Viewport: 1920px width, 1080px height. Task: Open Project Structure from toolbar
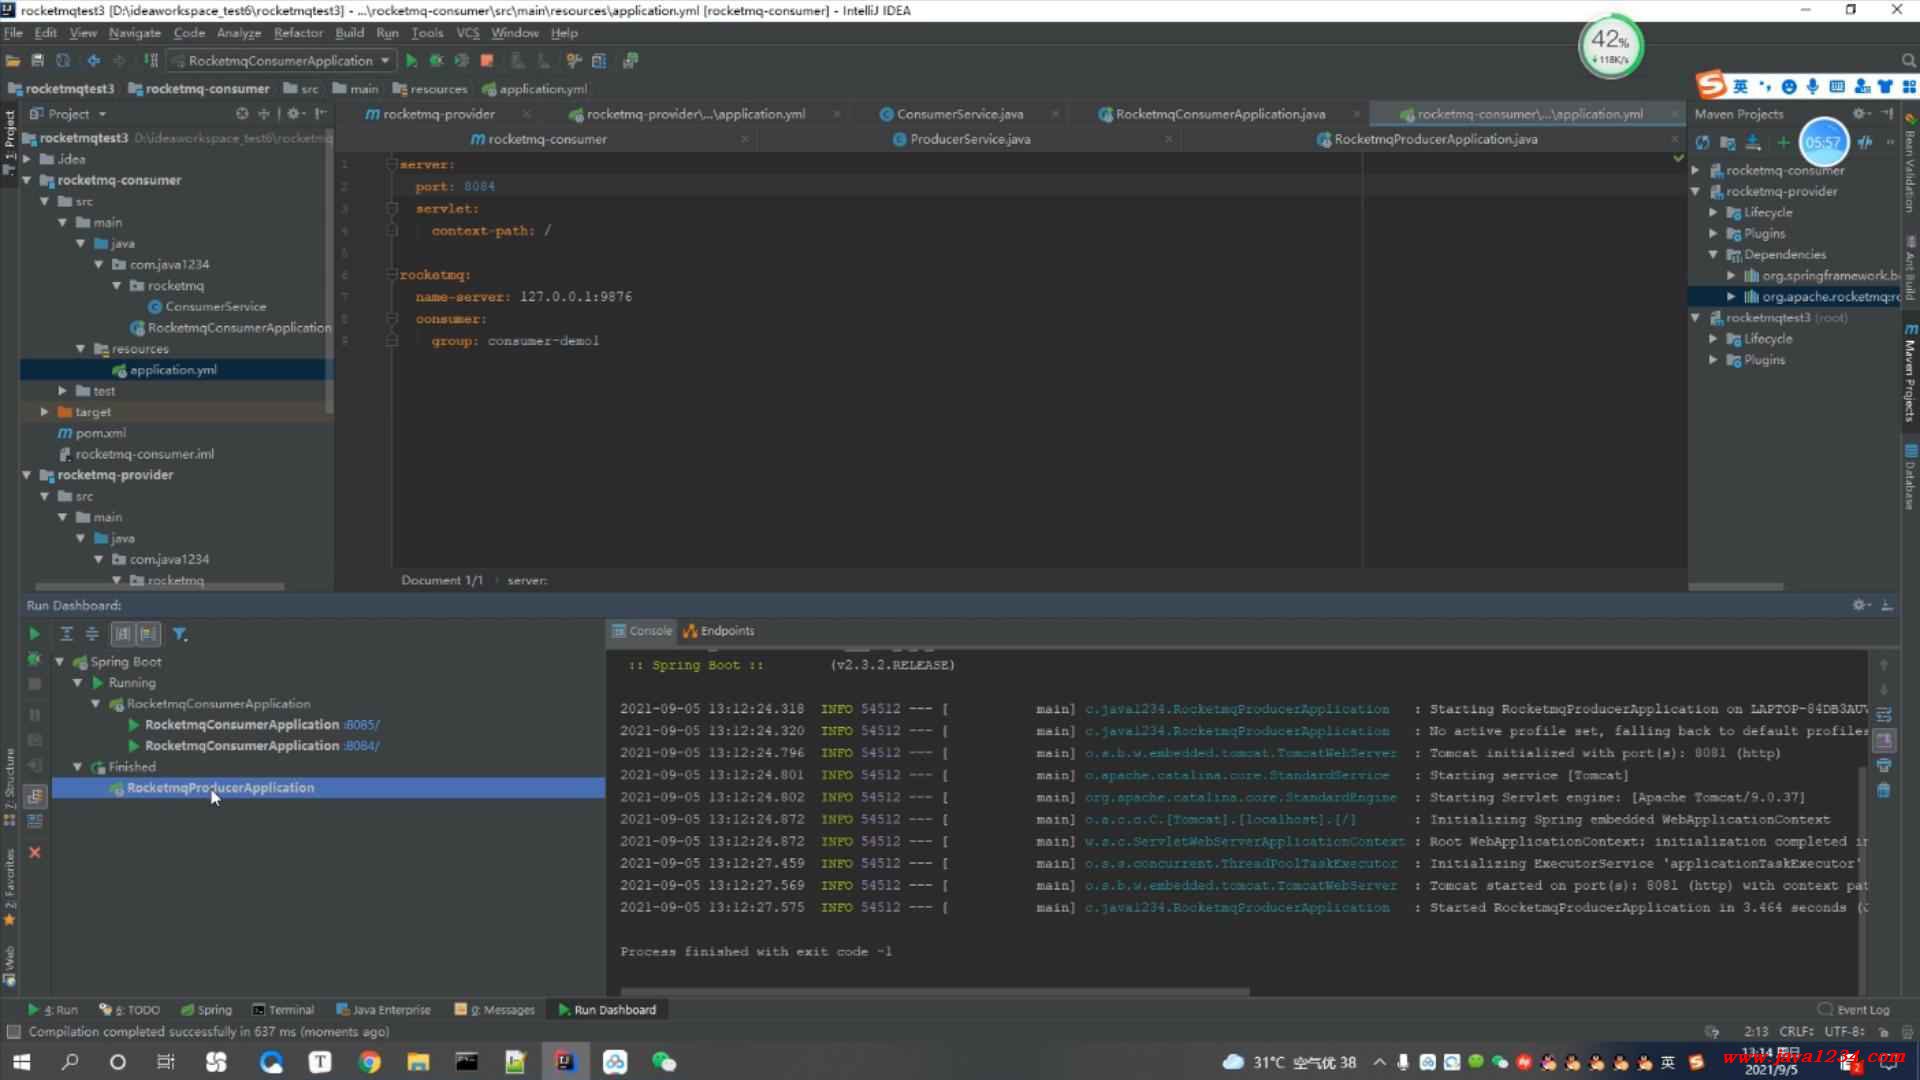click(599, 61)
